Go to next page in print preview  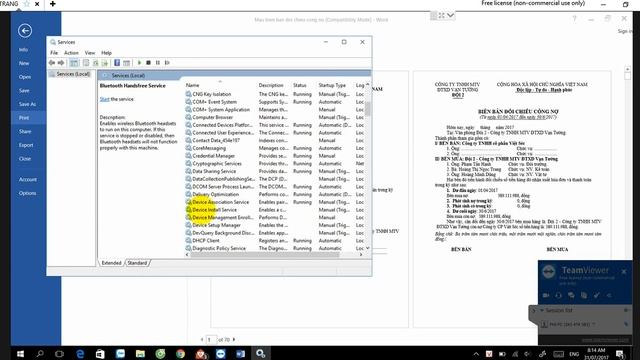tap(234, 340)
